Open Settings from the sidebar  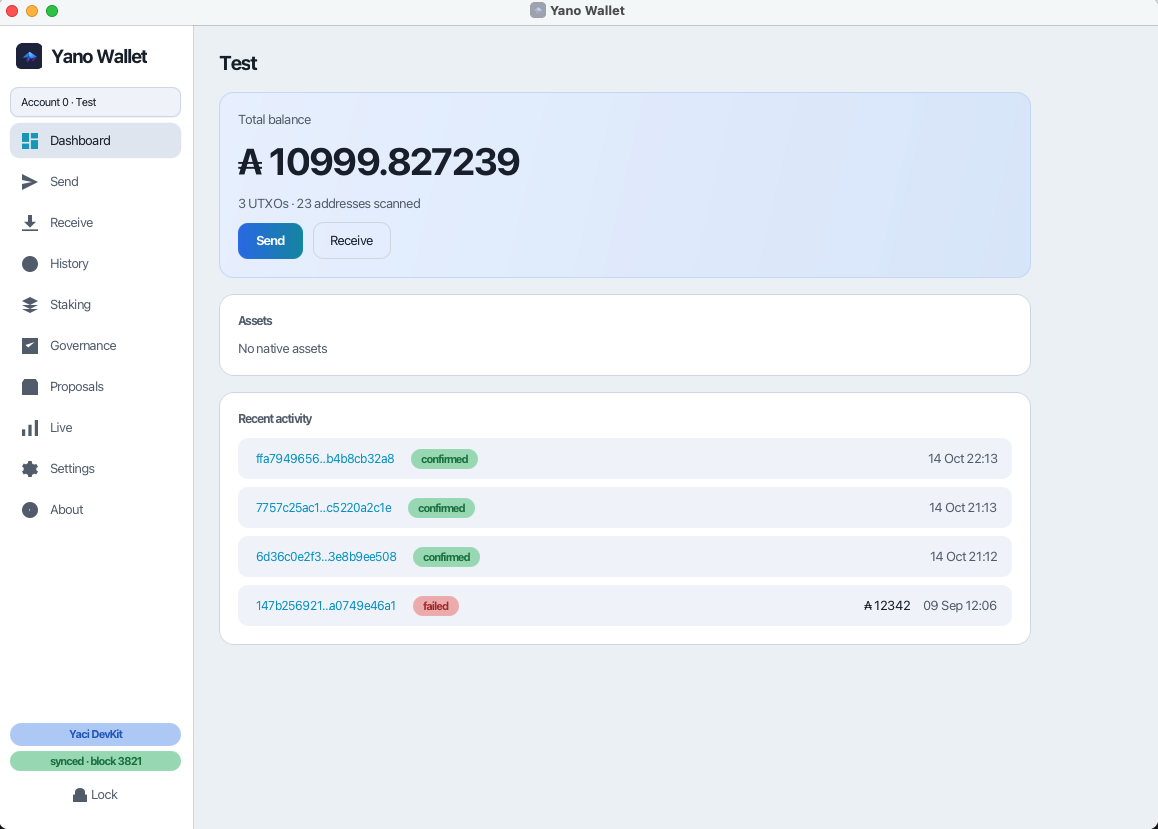click(x=95, y=469)
